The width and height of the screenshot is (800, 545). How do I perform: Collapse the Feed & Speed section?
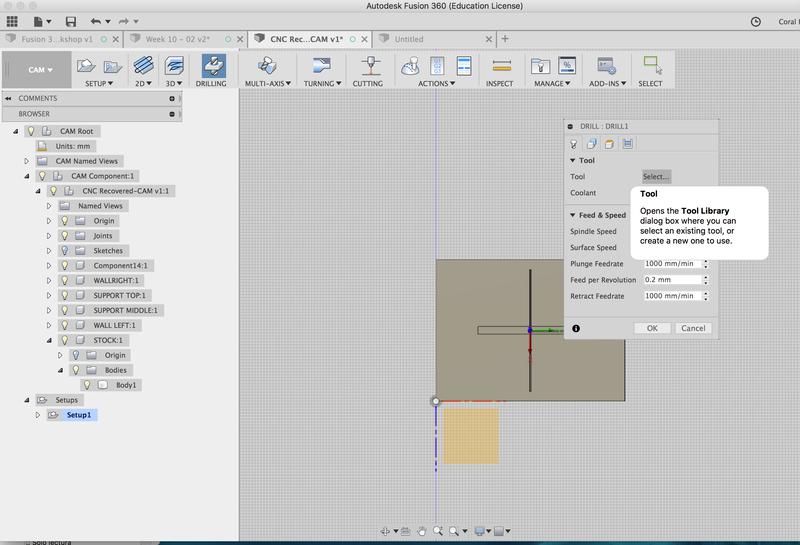point(572,215)
